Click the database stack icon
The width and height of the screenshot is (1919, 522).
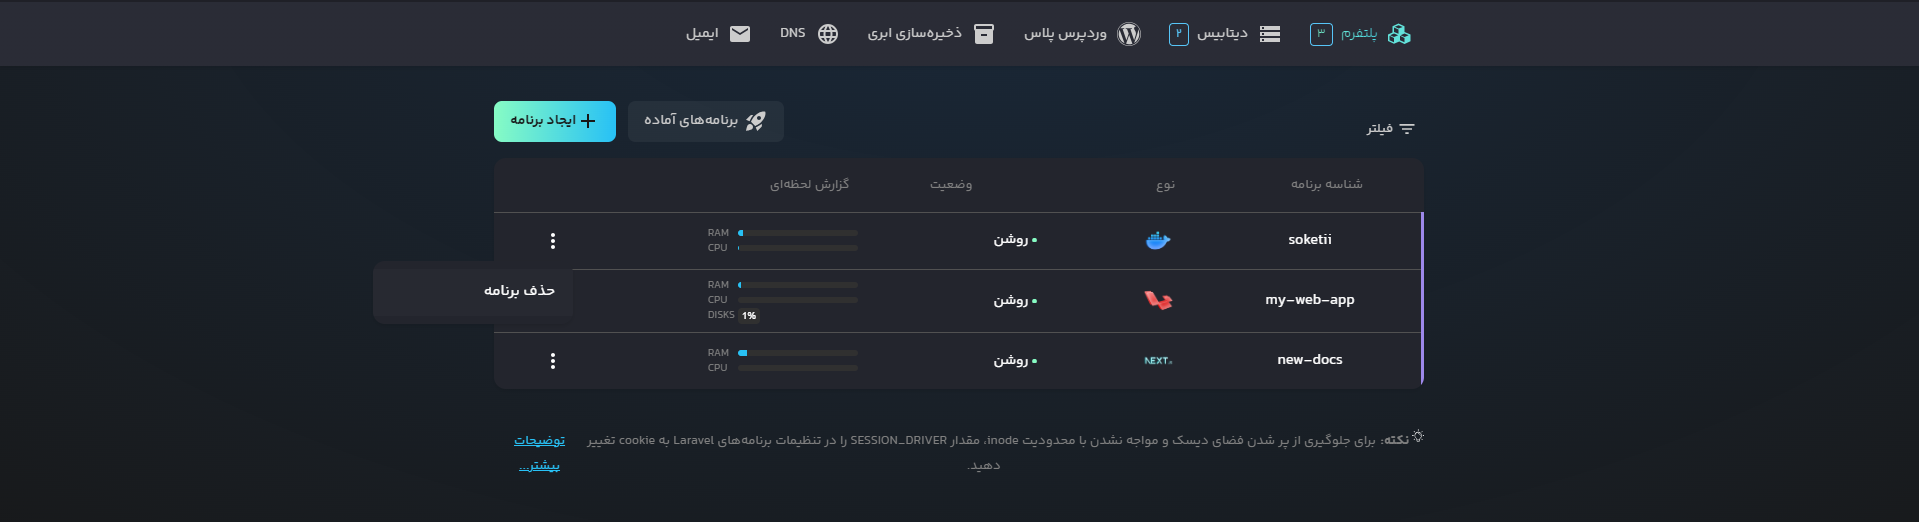pos(1270,34)
